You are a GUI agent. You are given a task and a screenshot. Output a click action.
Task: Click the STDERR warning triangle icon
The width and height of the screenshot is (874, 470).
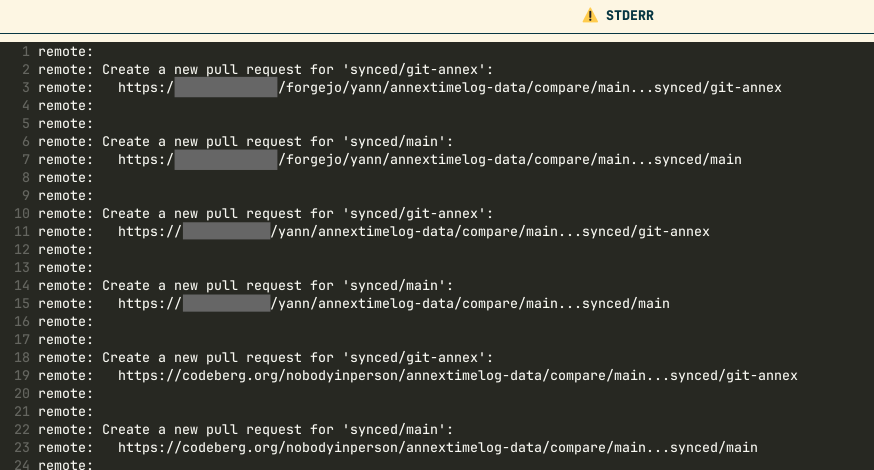[590, 16]
